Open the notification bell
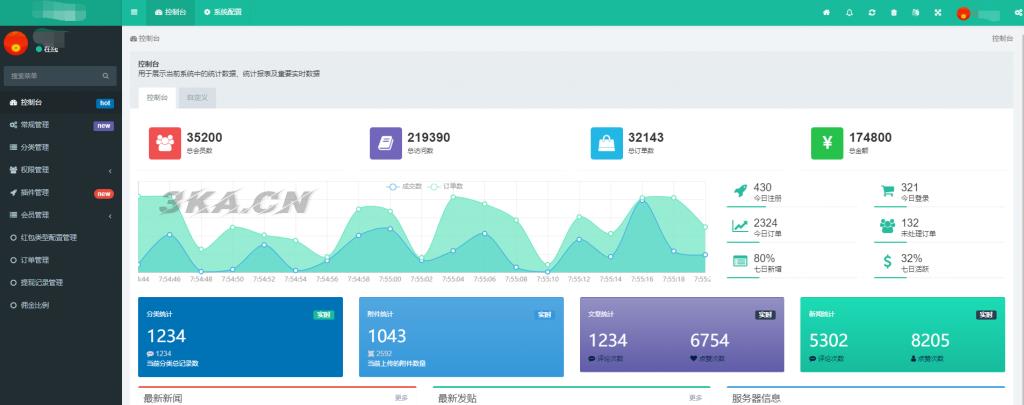The image size is (1024, 405). click(x=849, y=12)
